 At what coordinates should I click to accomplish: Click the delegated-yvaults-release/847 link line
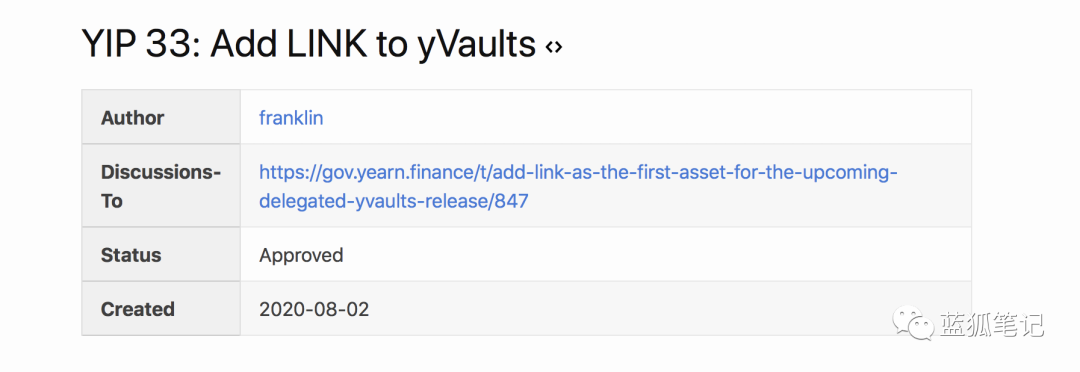point(393,201)
